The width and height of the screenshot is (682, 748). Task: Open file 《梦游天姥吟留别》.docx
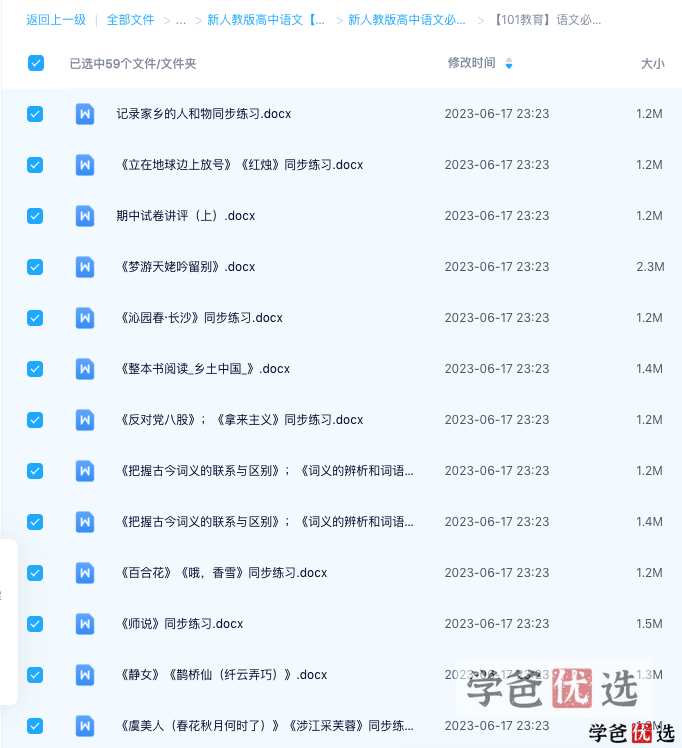point(186,267)
